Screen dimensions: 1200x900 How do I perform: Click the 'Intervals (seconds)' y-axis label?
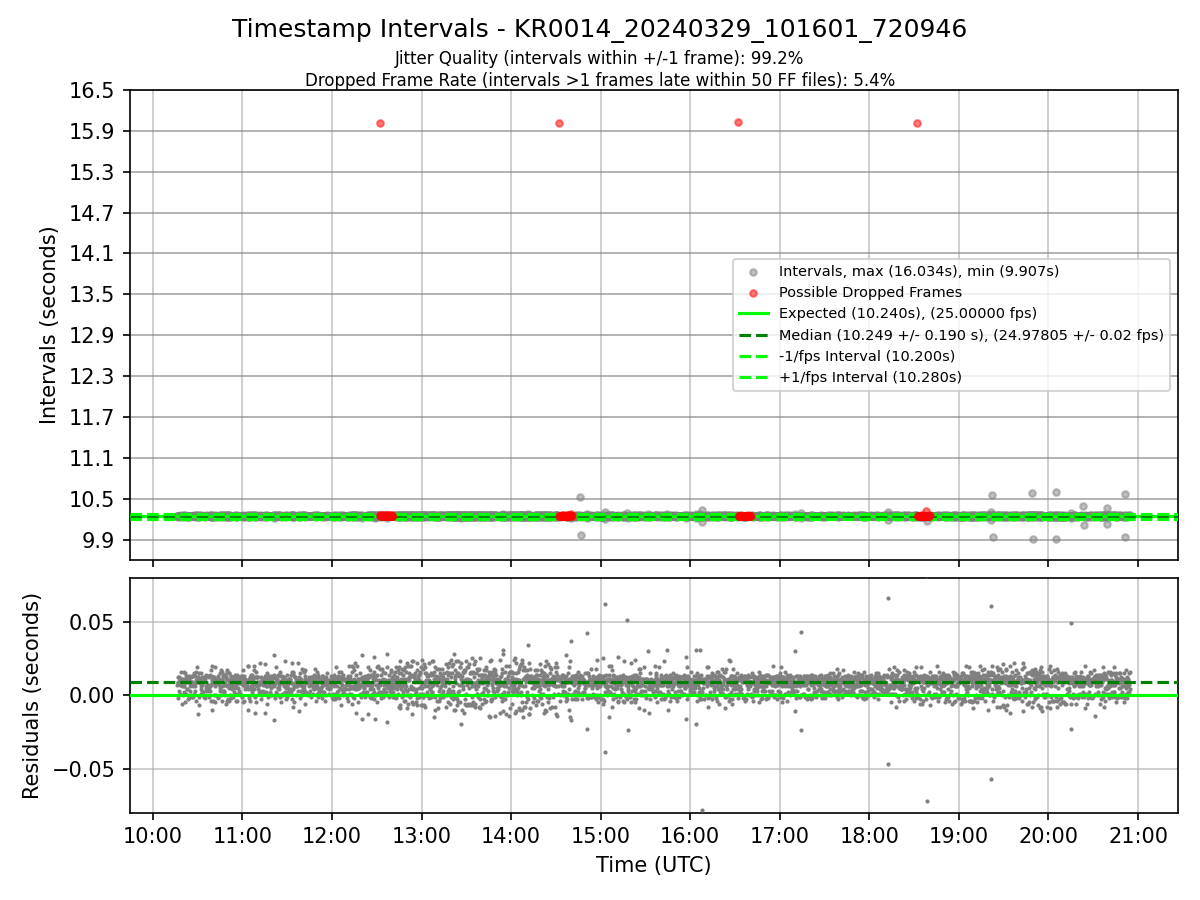[48, 325]
